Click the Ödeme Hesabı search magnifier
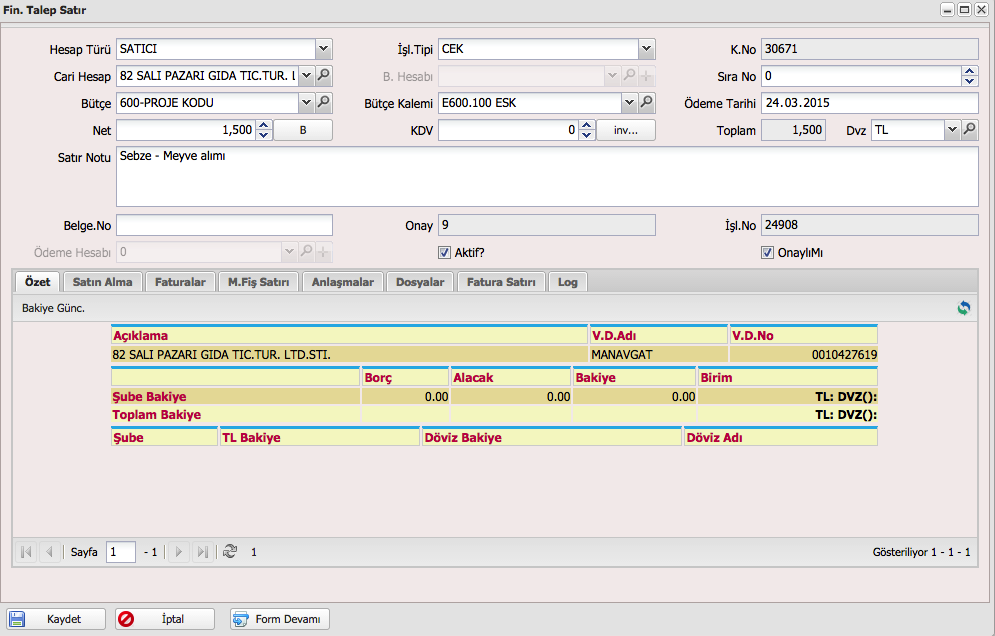The height and width of the screenshot is (636, 995). [306, 252]
